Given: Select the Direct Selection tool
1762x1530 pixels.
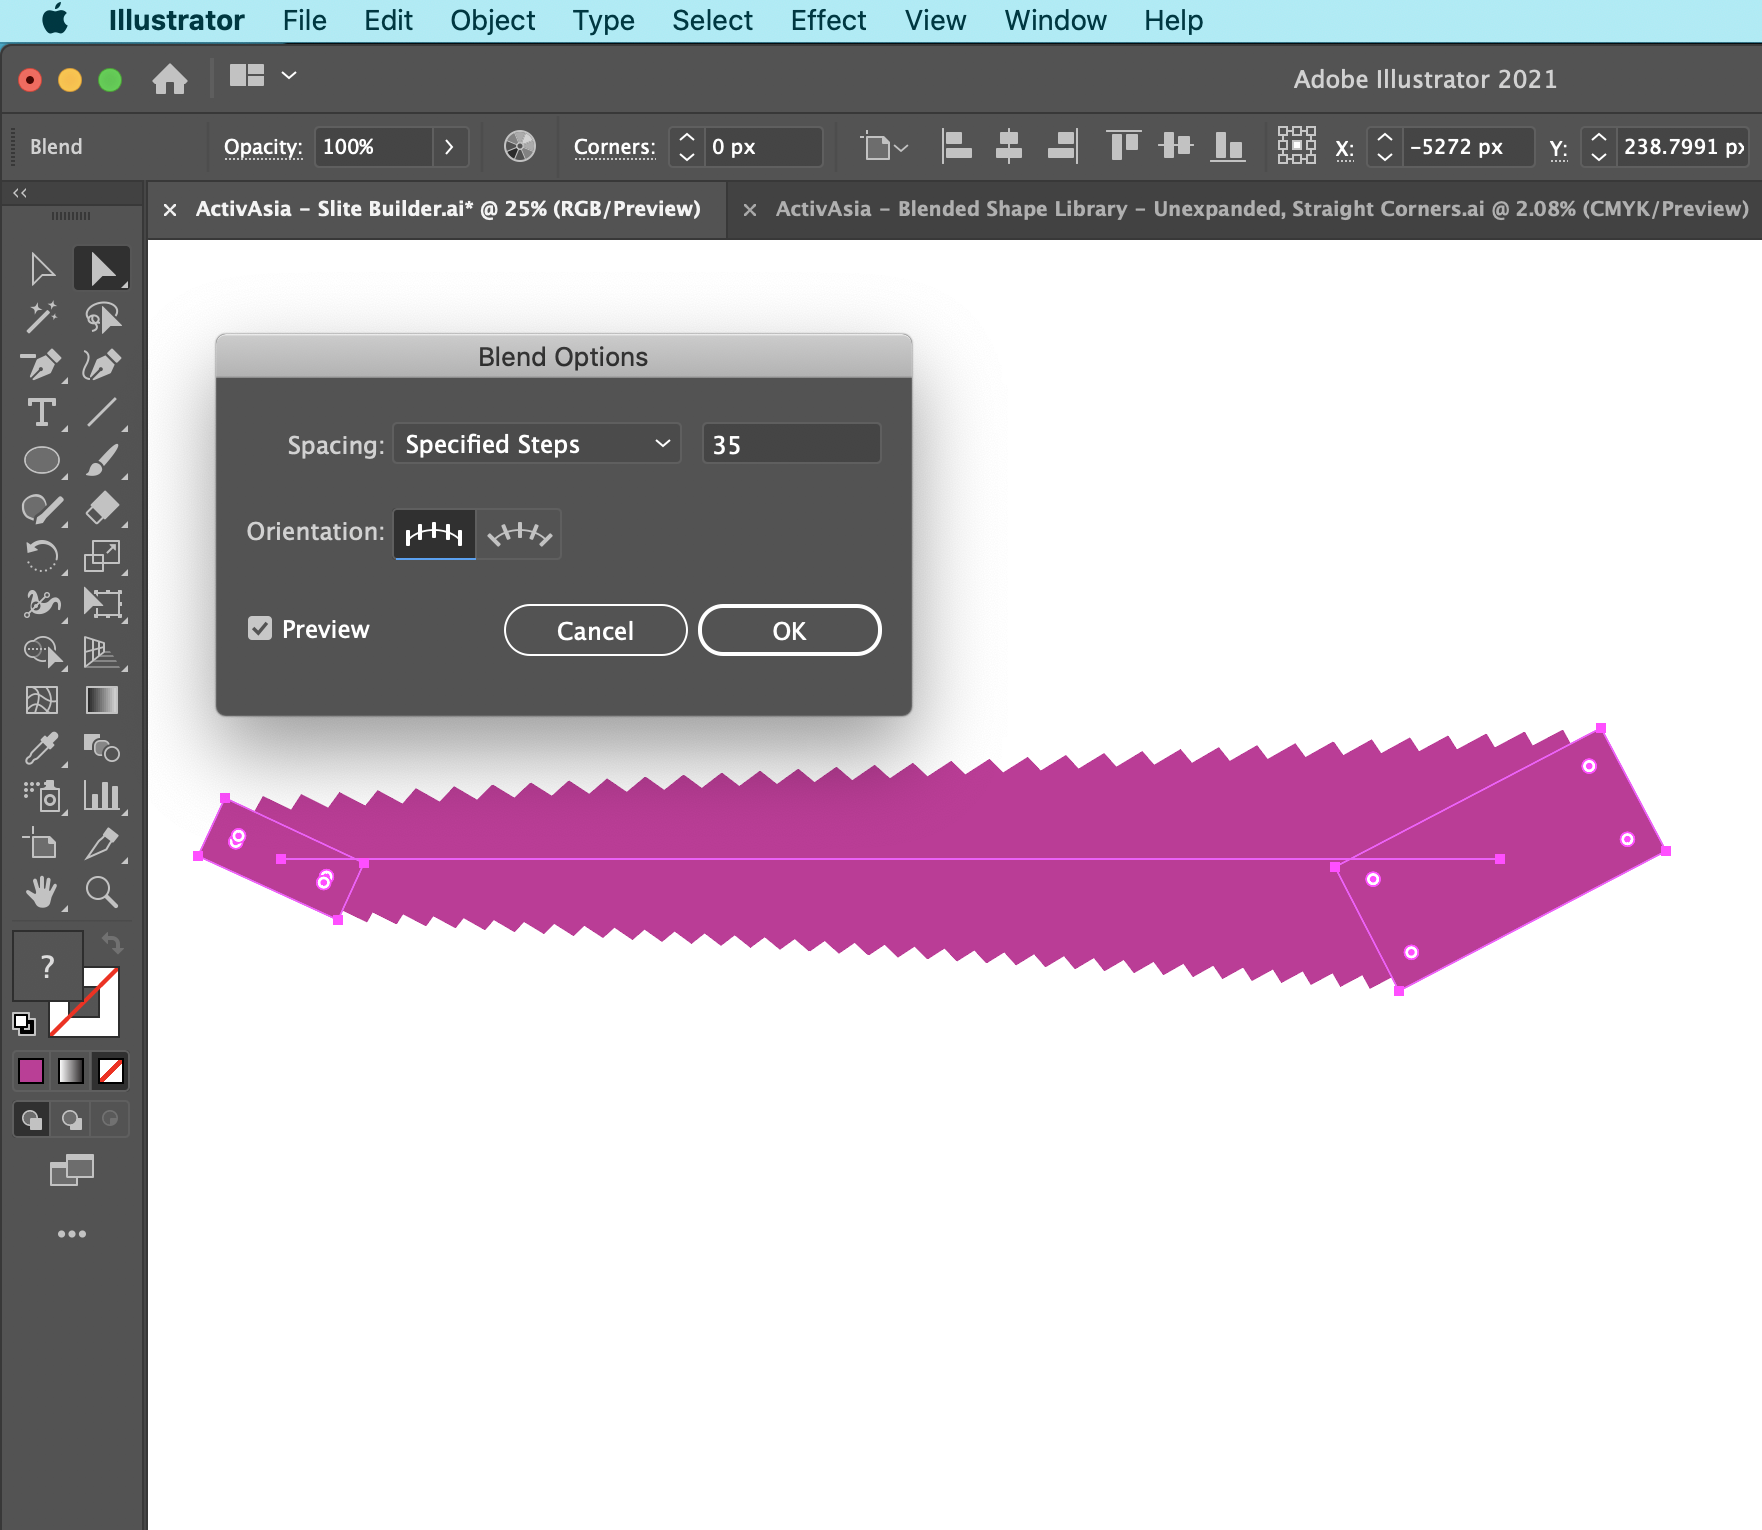Looking at the screenshot, I should pyautogui.click(x=102, y=267).
